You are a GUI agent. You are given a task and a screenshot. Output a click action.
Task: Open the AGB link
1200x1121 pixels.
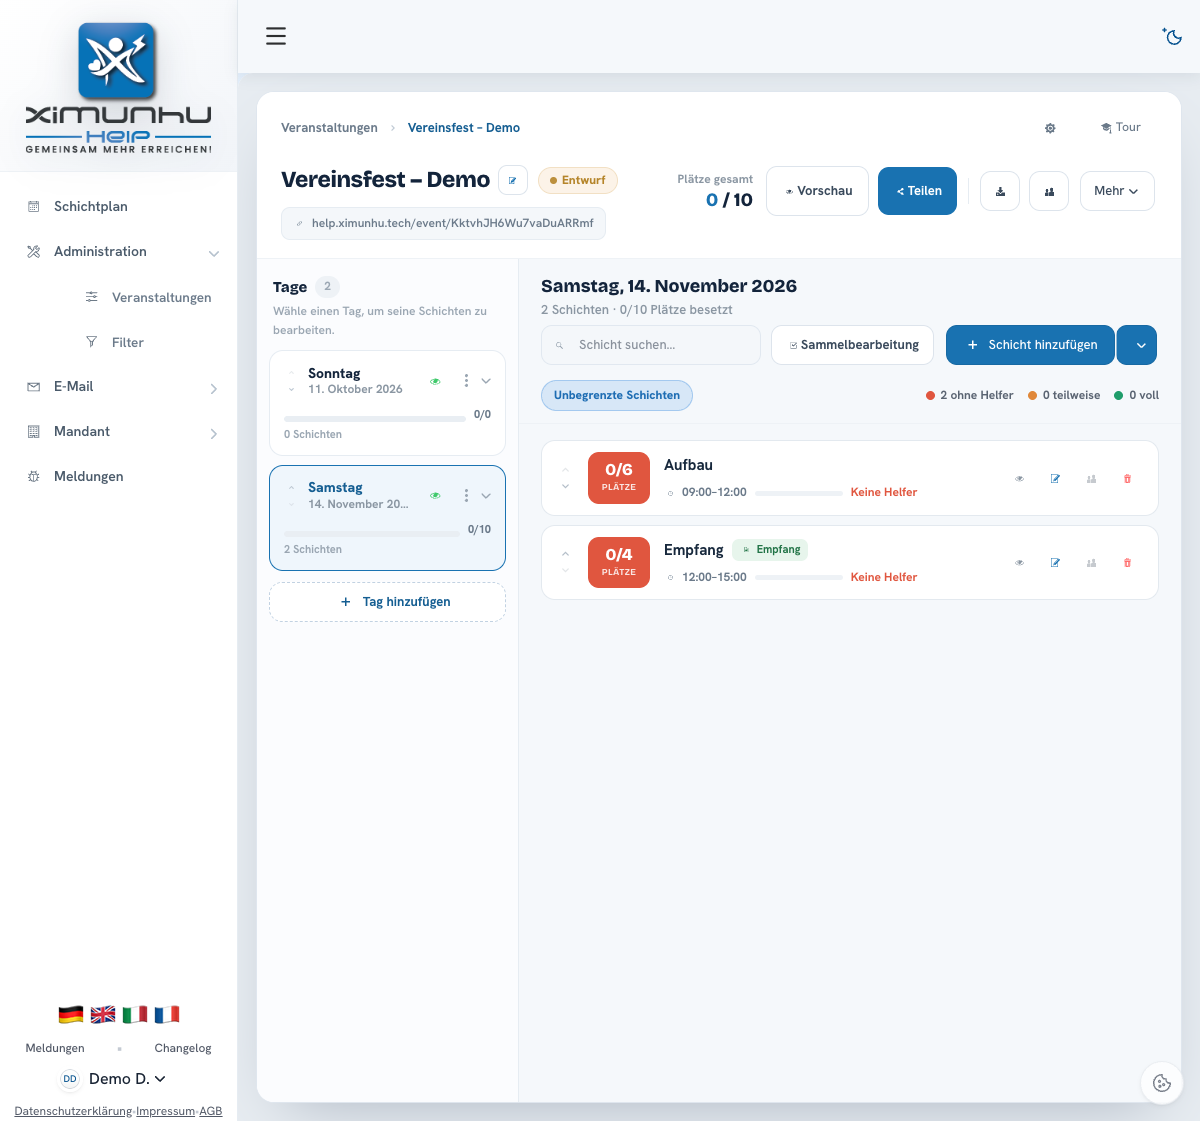click(x=211, y=1111)
